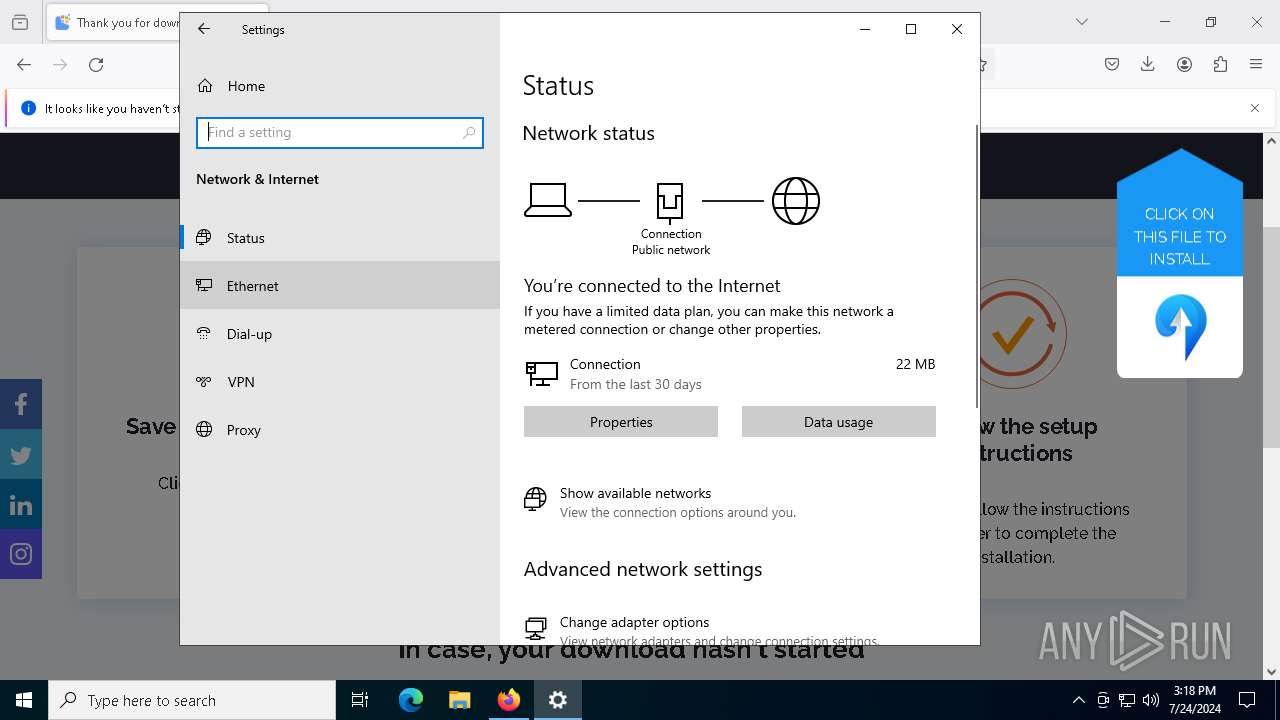Launch Microsoft Edge from taskbar

pos(411,700)
